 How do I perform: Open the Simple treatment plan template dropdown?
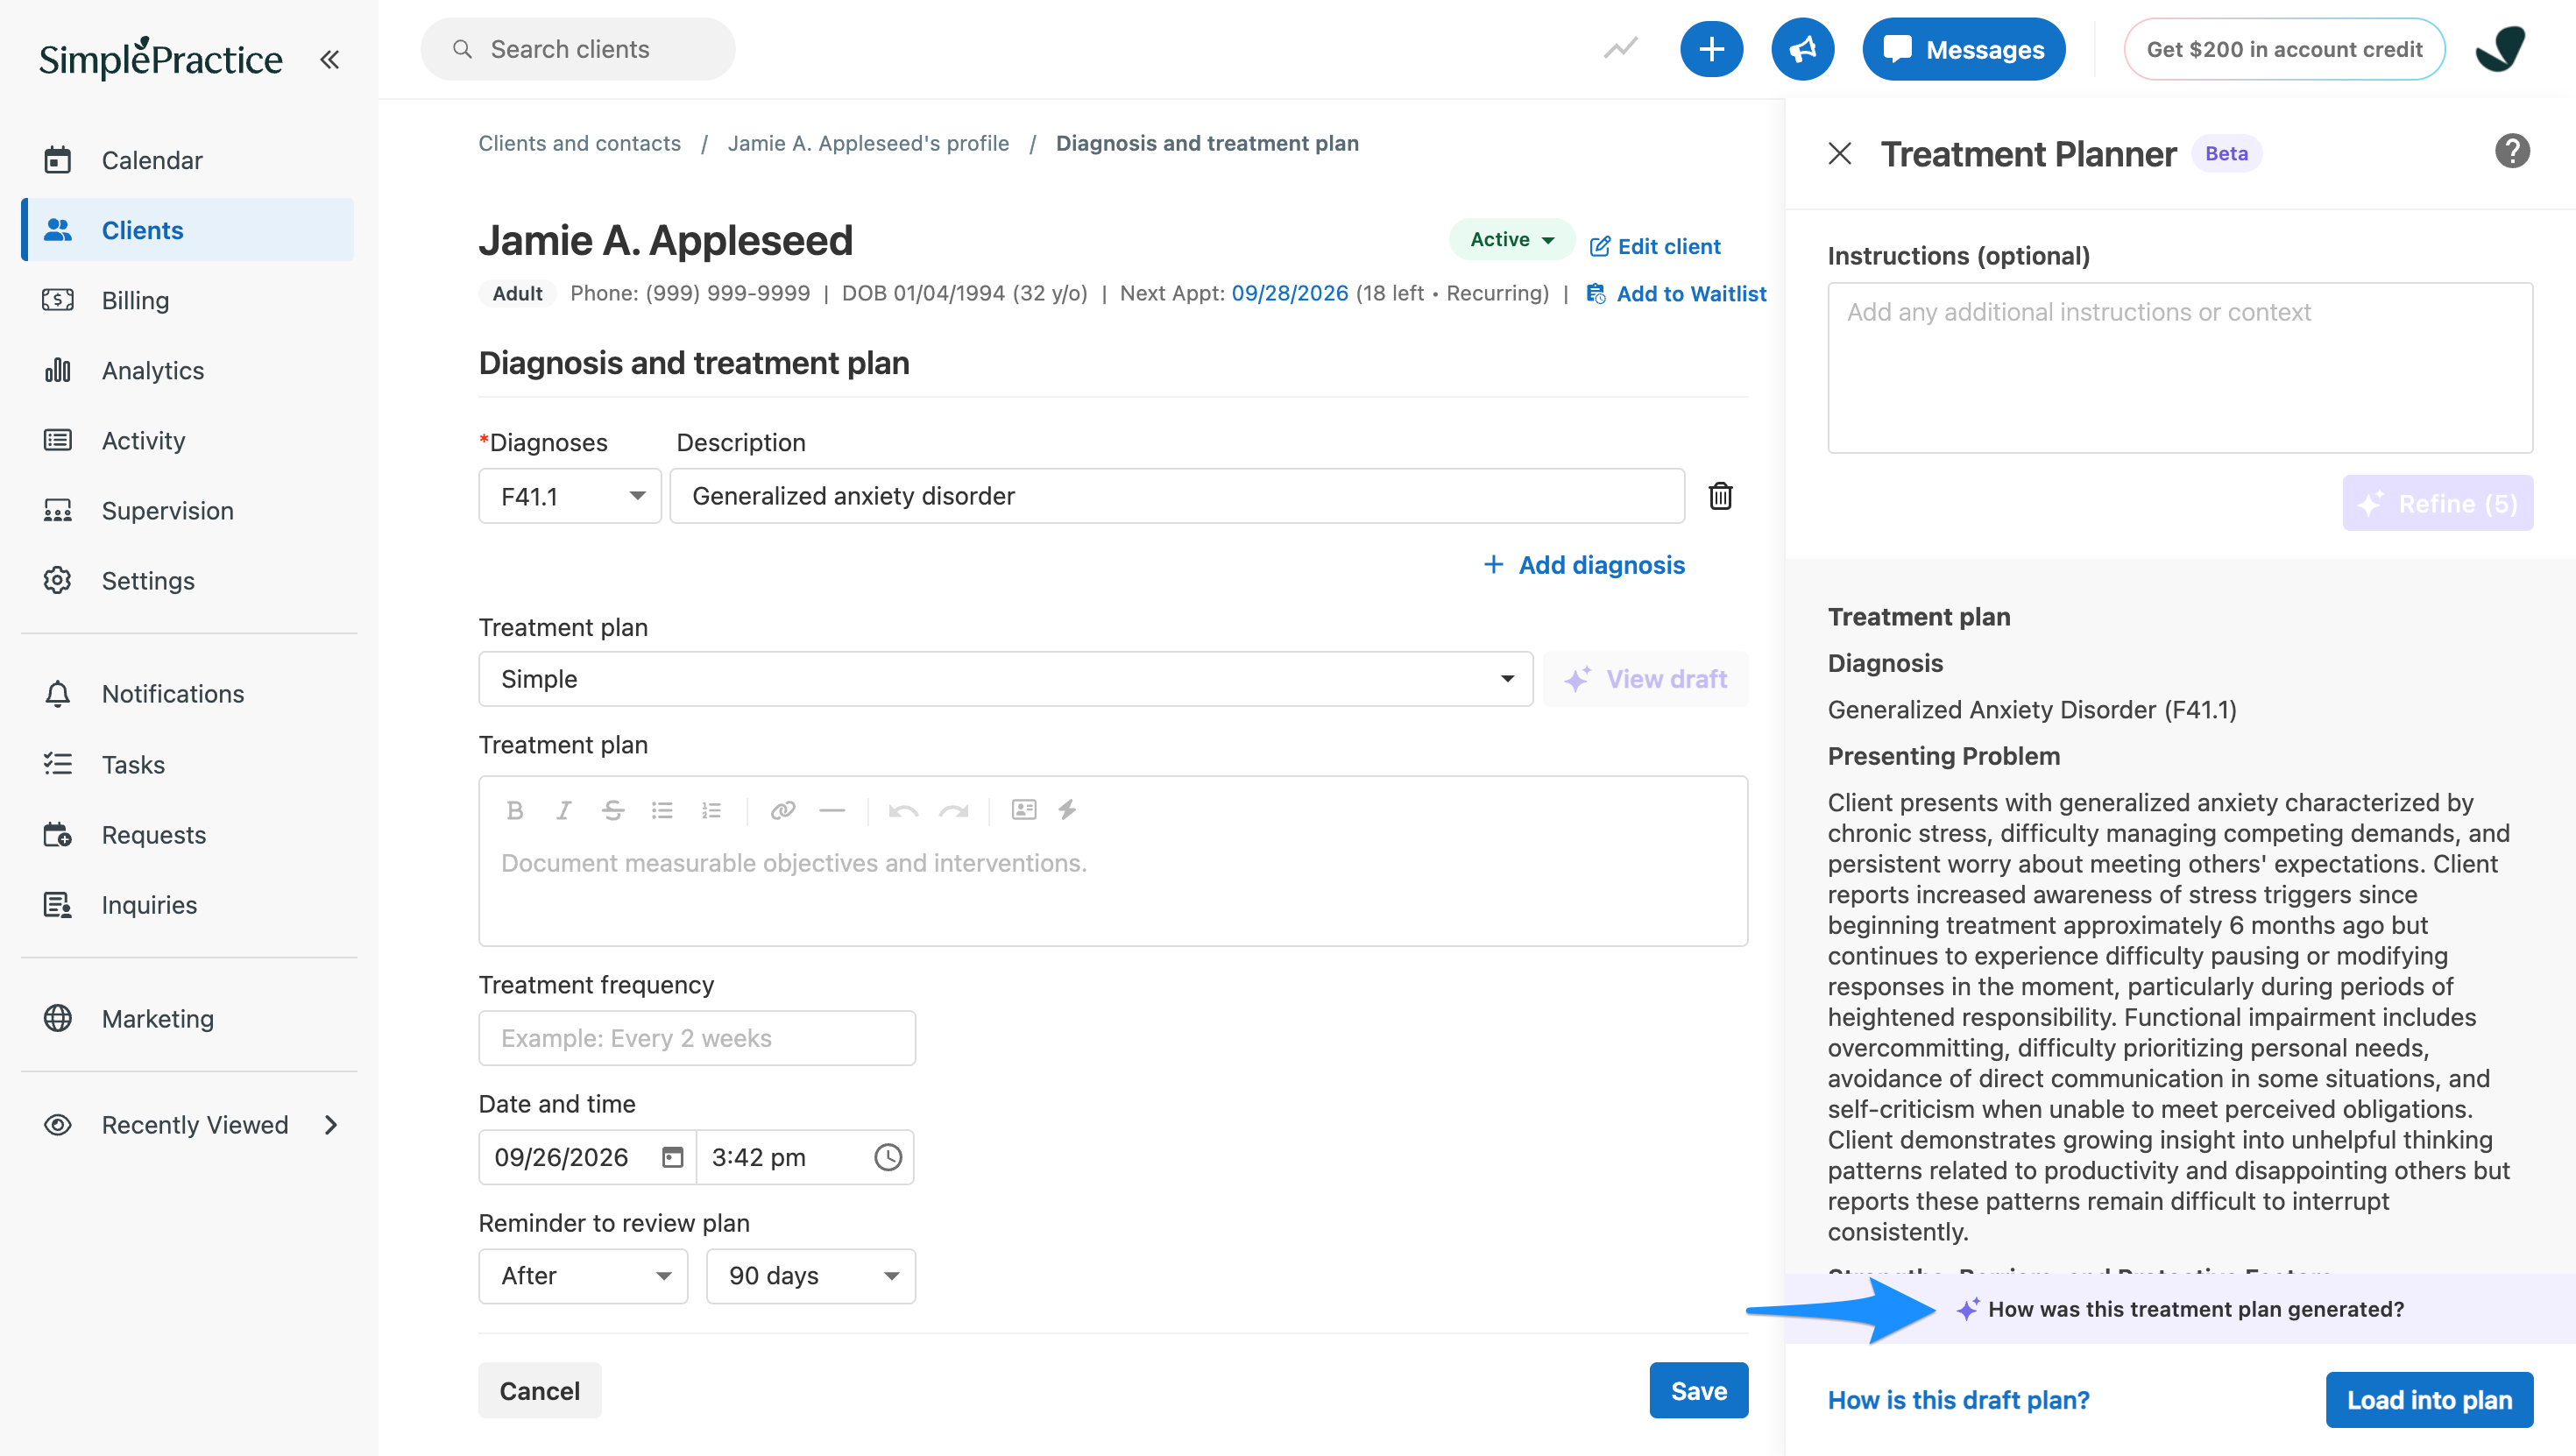(1005, 679)
